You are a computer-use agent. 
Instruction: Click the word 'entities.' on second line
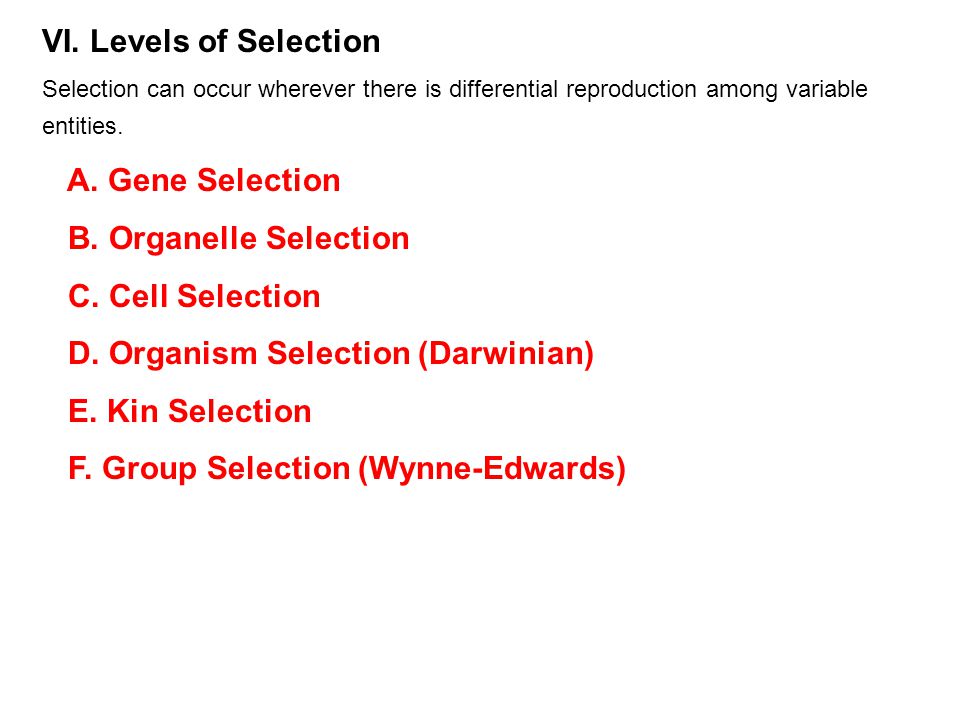(83, 126)
